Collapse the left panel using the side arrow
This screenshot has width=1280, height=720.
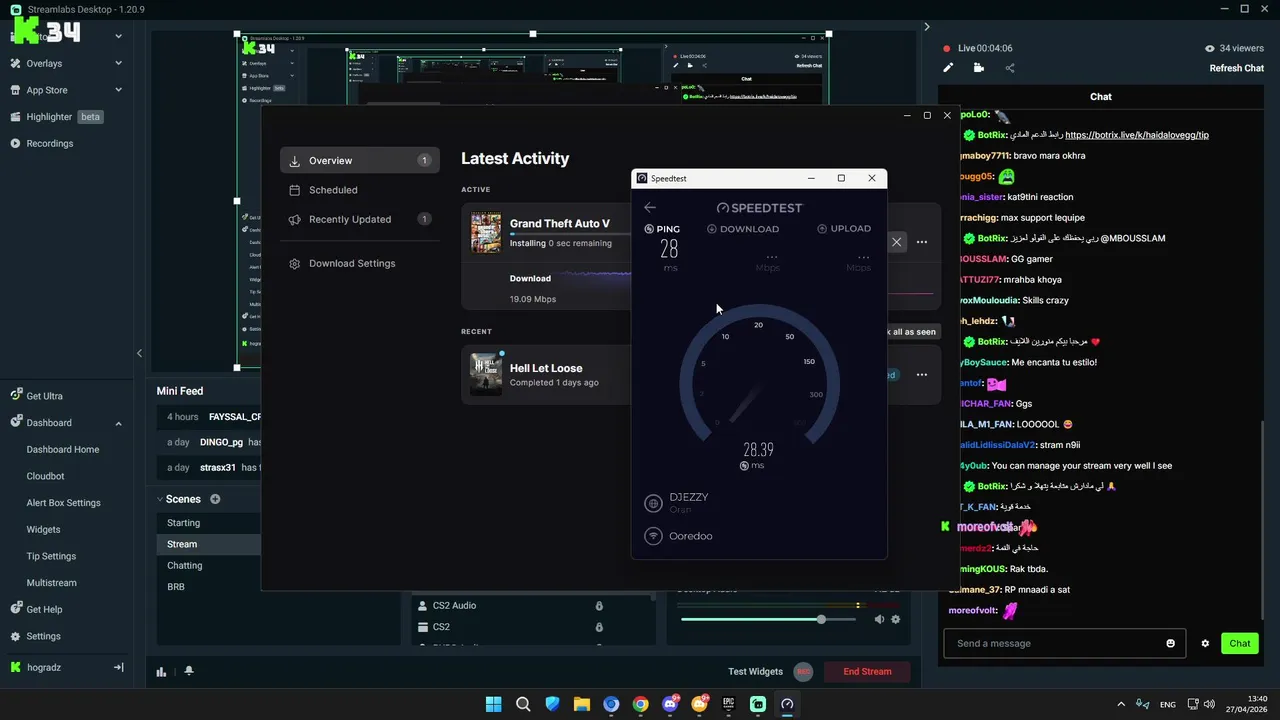coord(139,353)
